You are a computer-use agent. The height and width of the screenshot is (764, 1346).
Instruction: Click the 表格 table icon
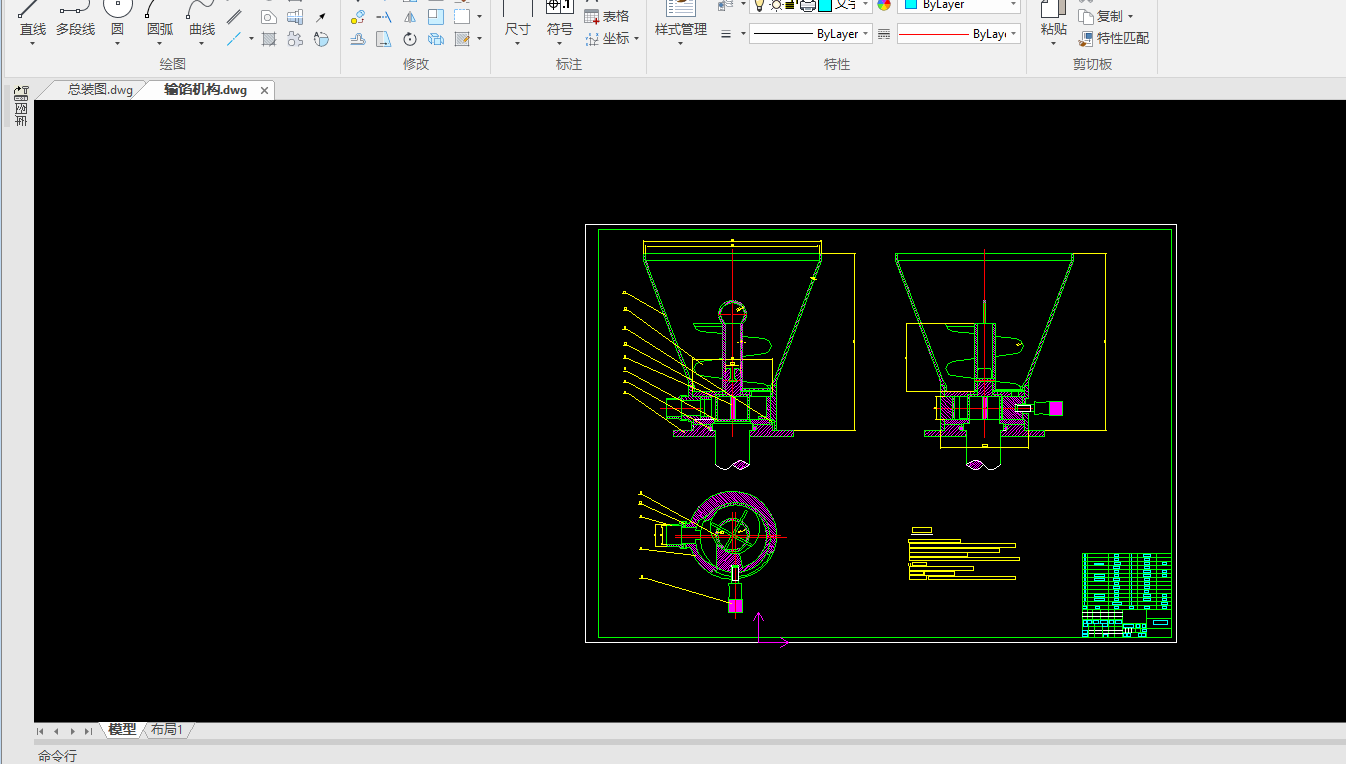[592, 16]
